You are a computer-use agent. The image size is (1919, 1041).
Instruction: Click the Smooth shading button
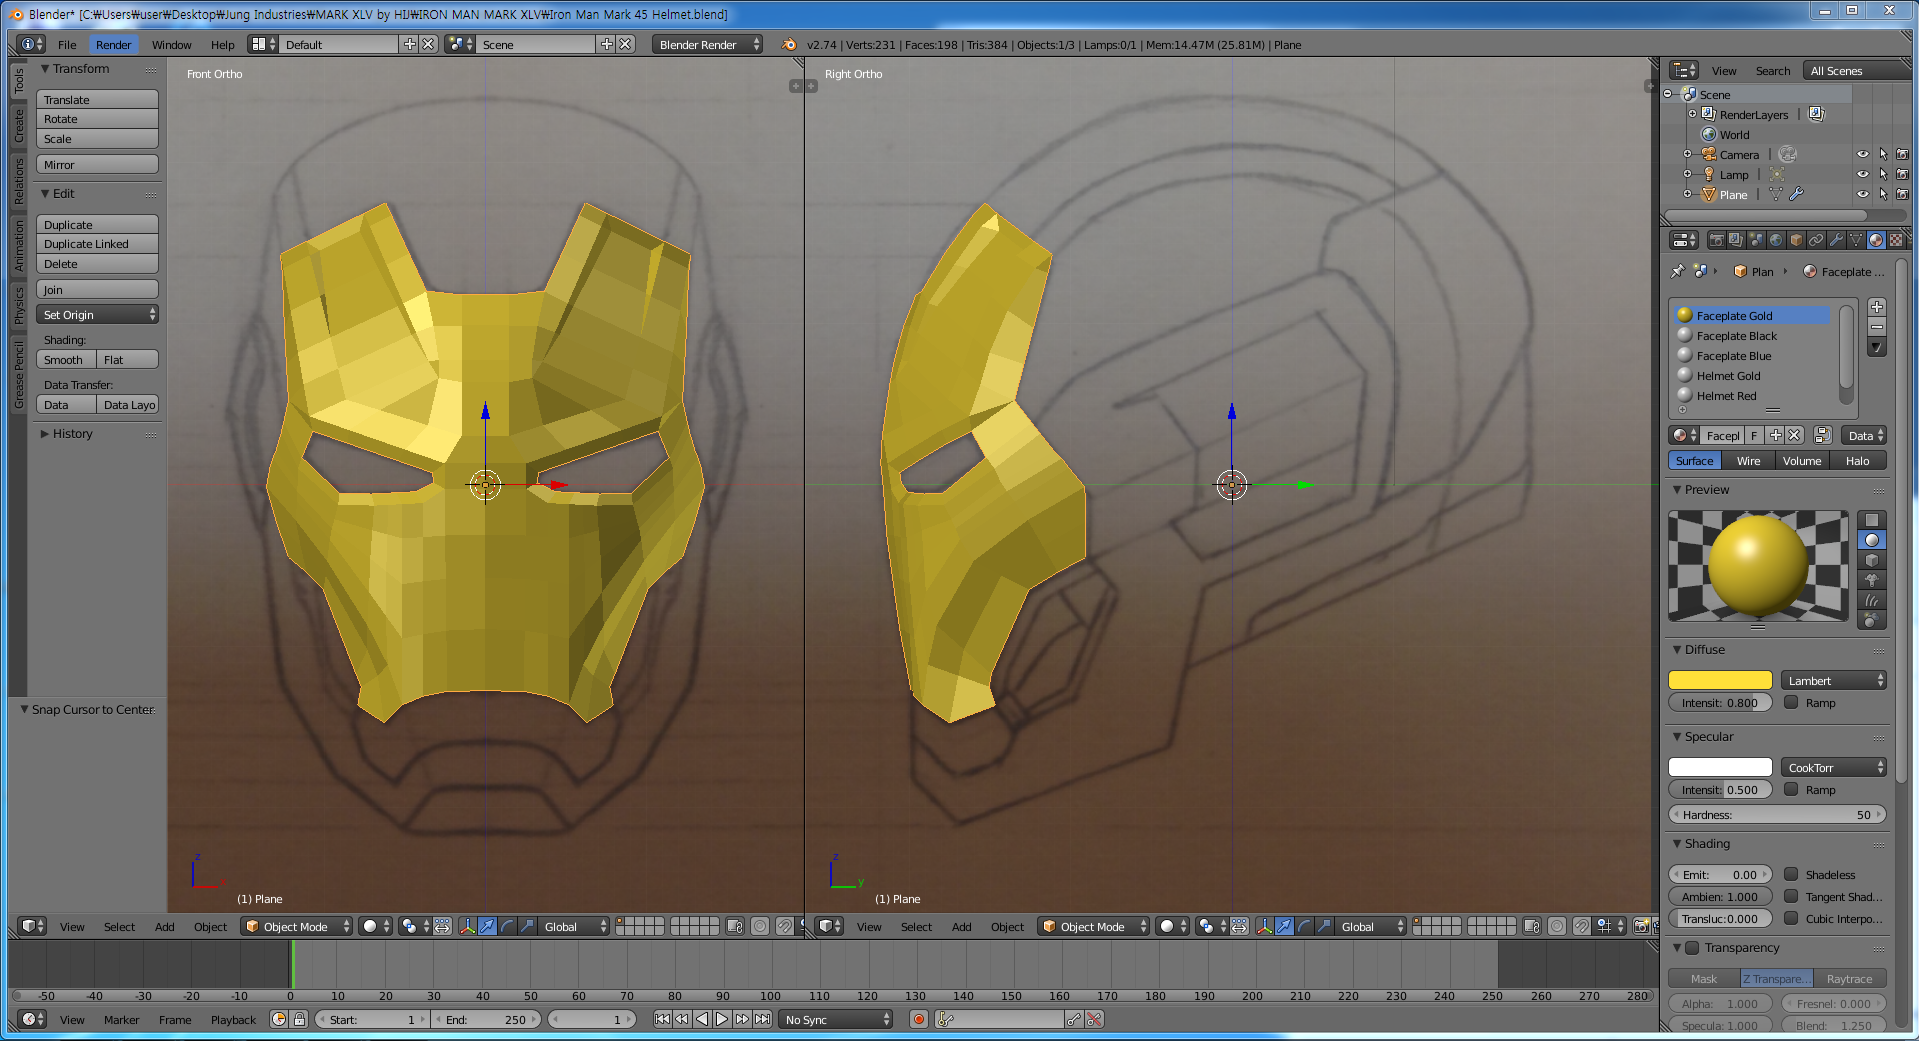[x=66, y=359]
